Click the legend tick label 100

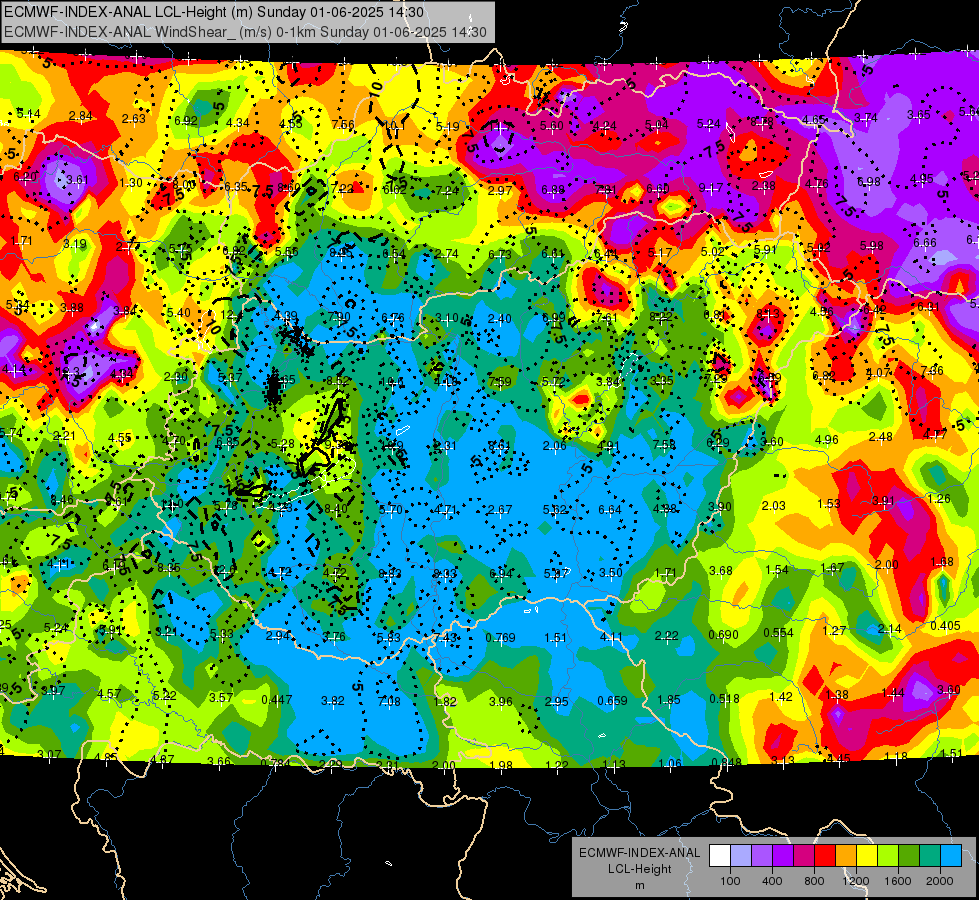(730, 881)
